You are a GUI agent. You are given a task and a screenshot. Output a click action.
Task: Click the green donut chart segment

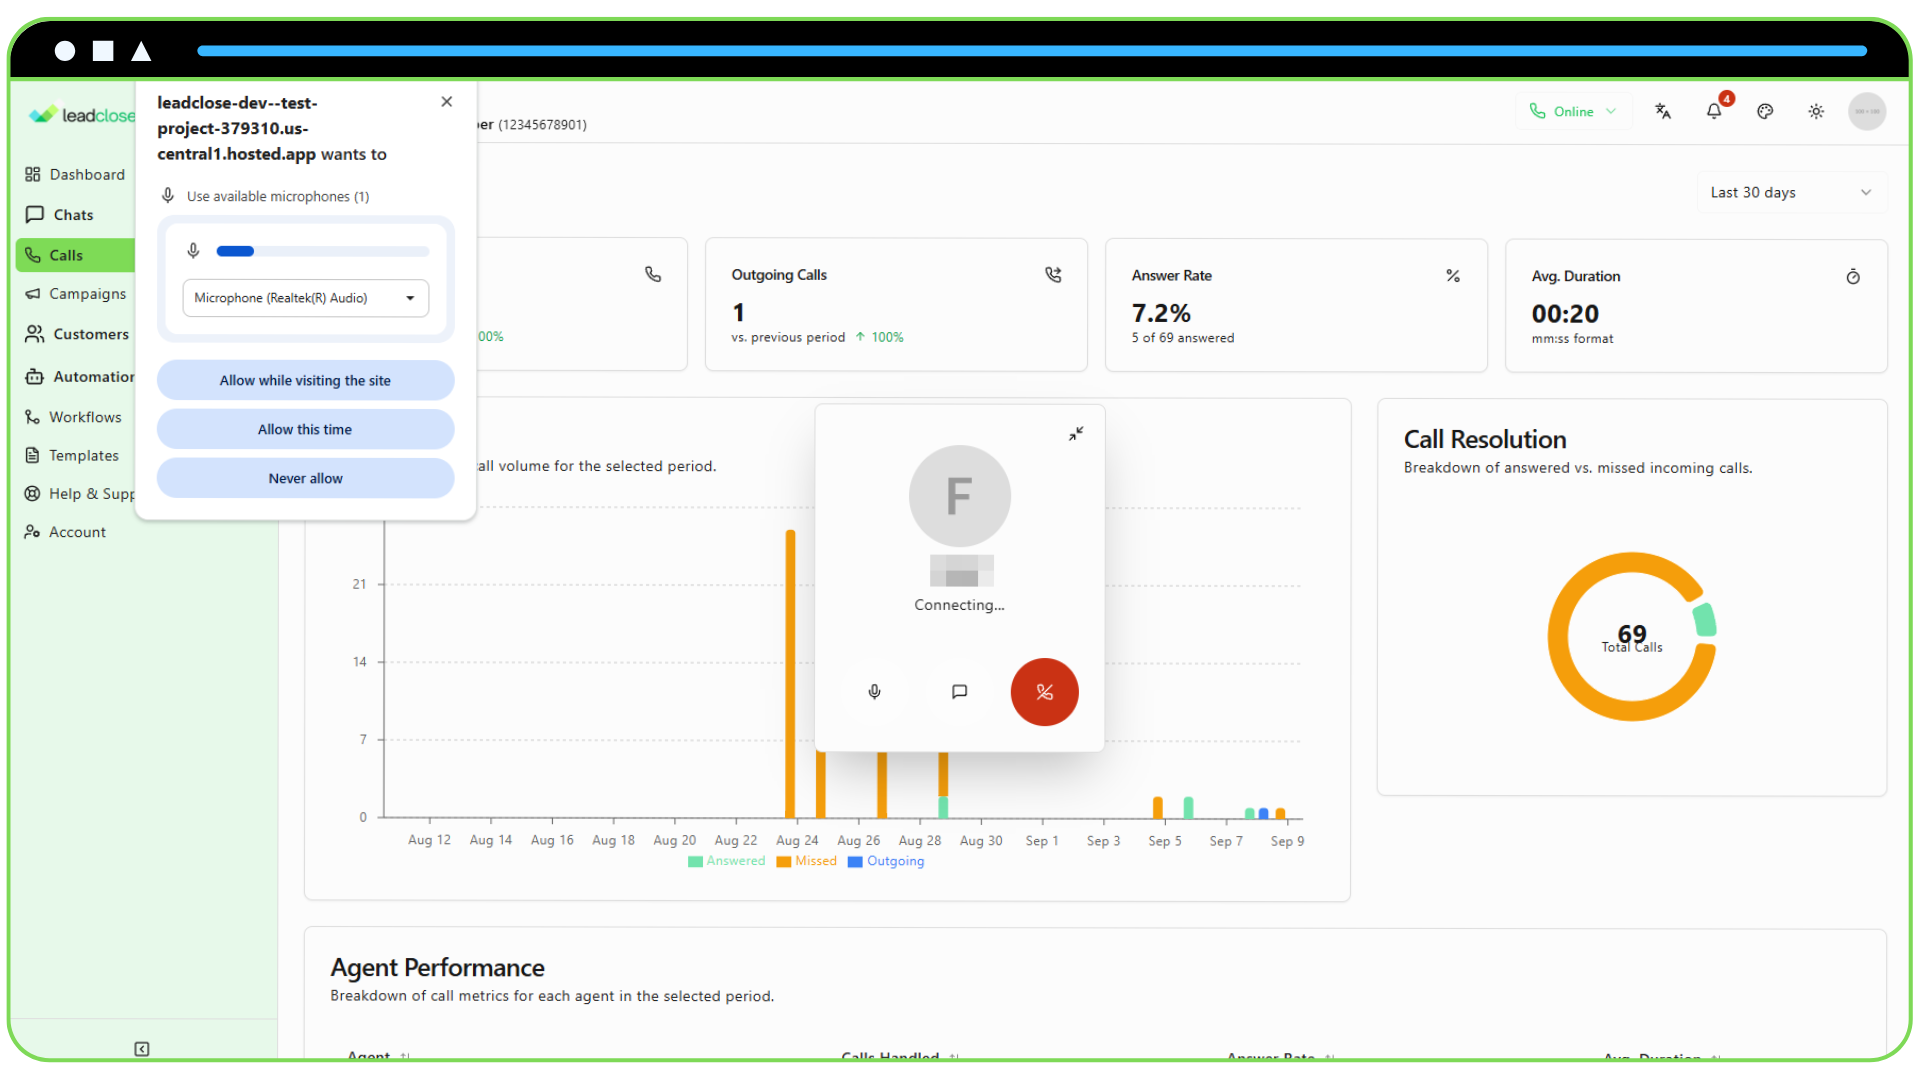[1705, 620]
